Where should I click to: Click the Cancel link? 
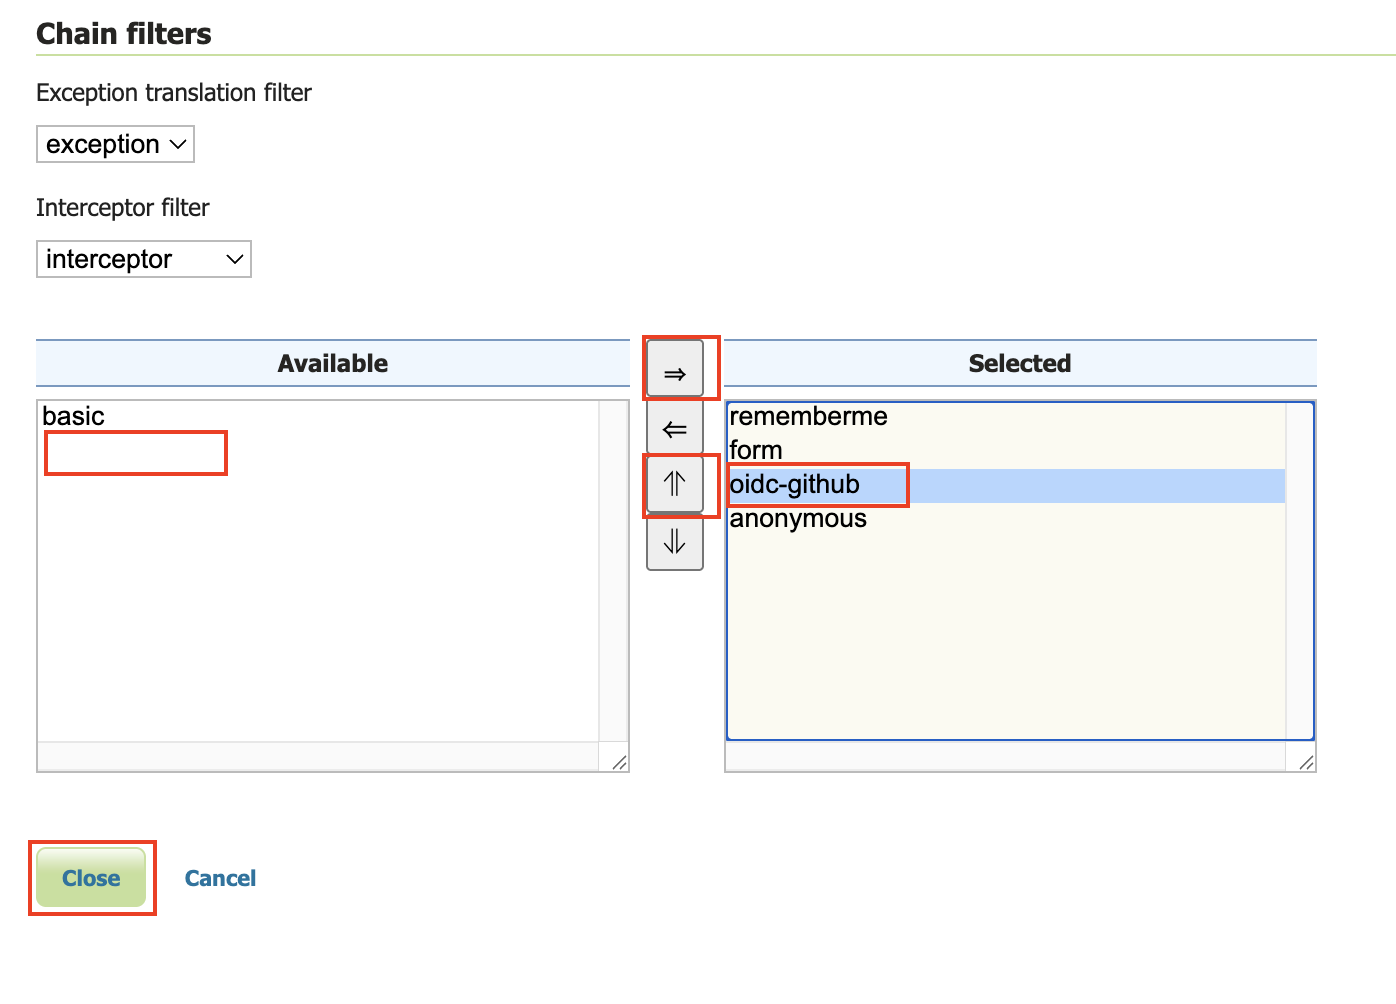(x=220, y=878)
